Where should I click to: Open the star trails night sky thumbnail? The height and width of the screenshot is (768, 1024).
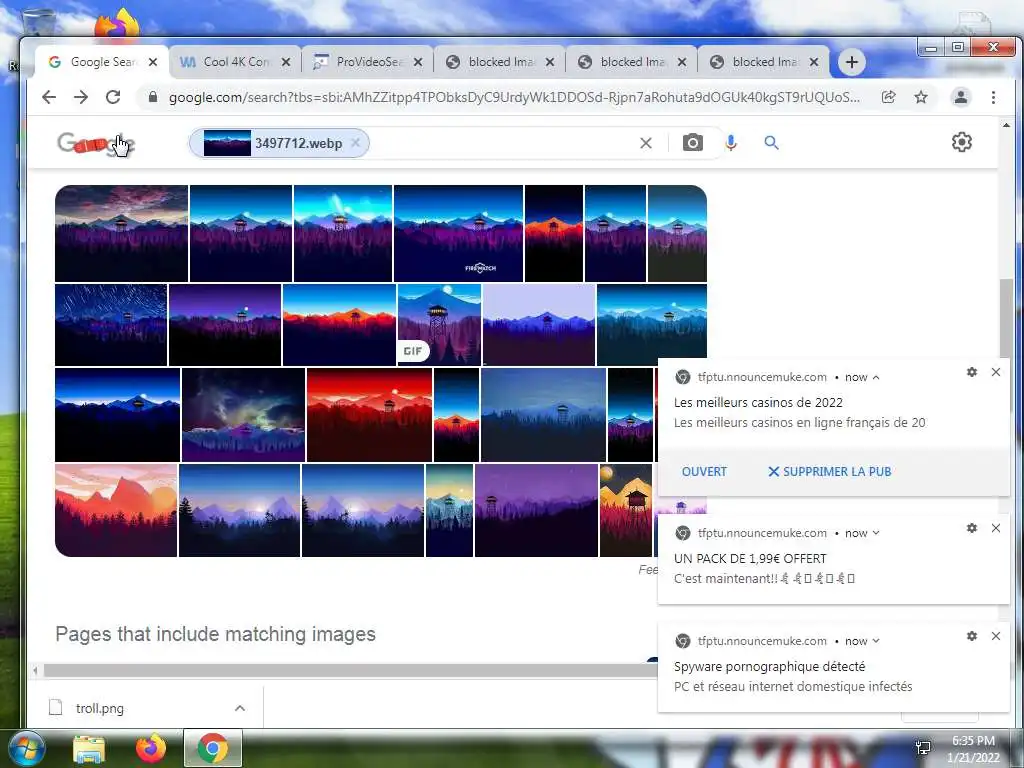111,325
